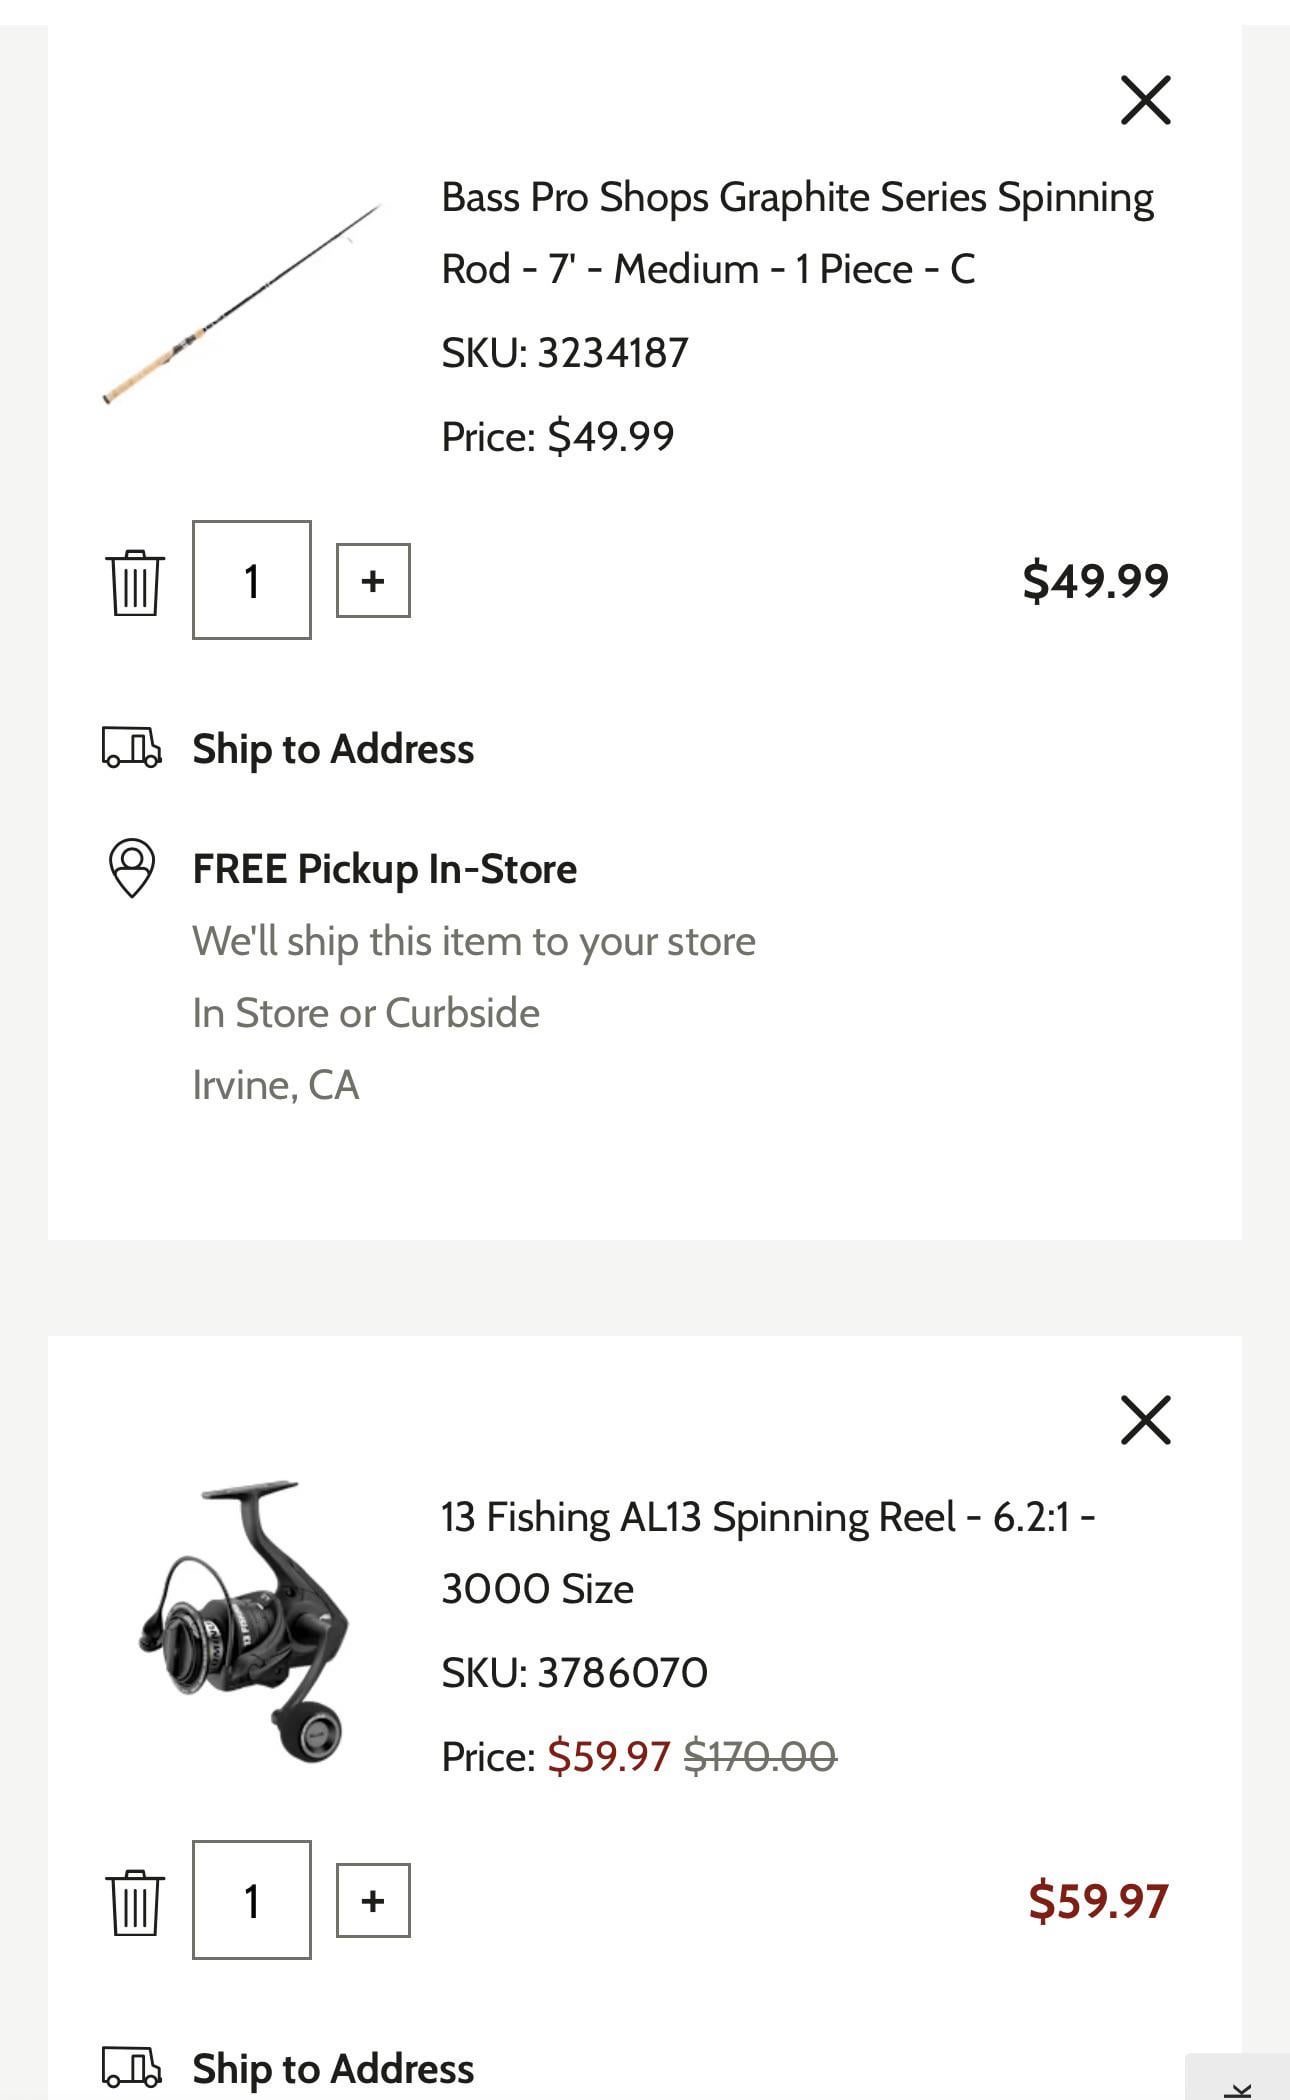Click the trash icon for the AL13 reel
1290x2100 pixels.
[x=134, y=1902]
